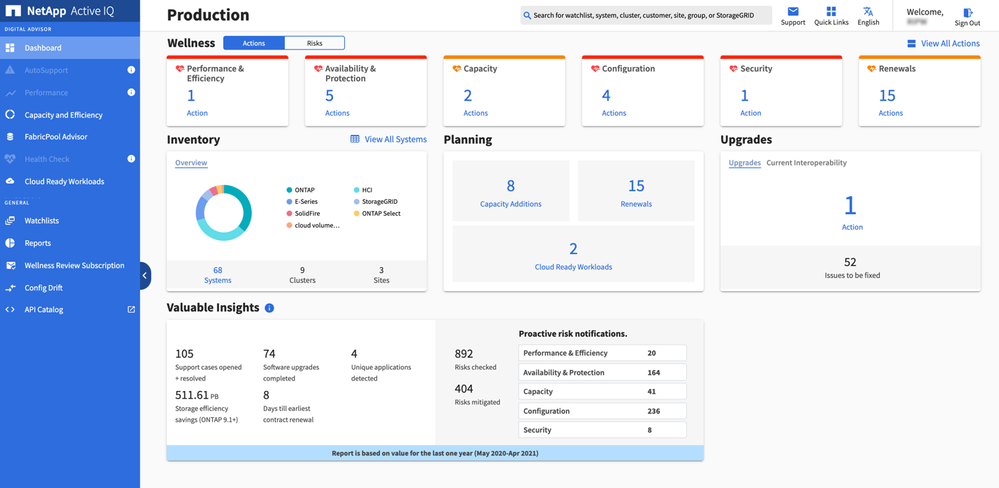999x488 pixels.
Task: Click the FabricPool Advisor database icon
Action: [x=10, y=137]
